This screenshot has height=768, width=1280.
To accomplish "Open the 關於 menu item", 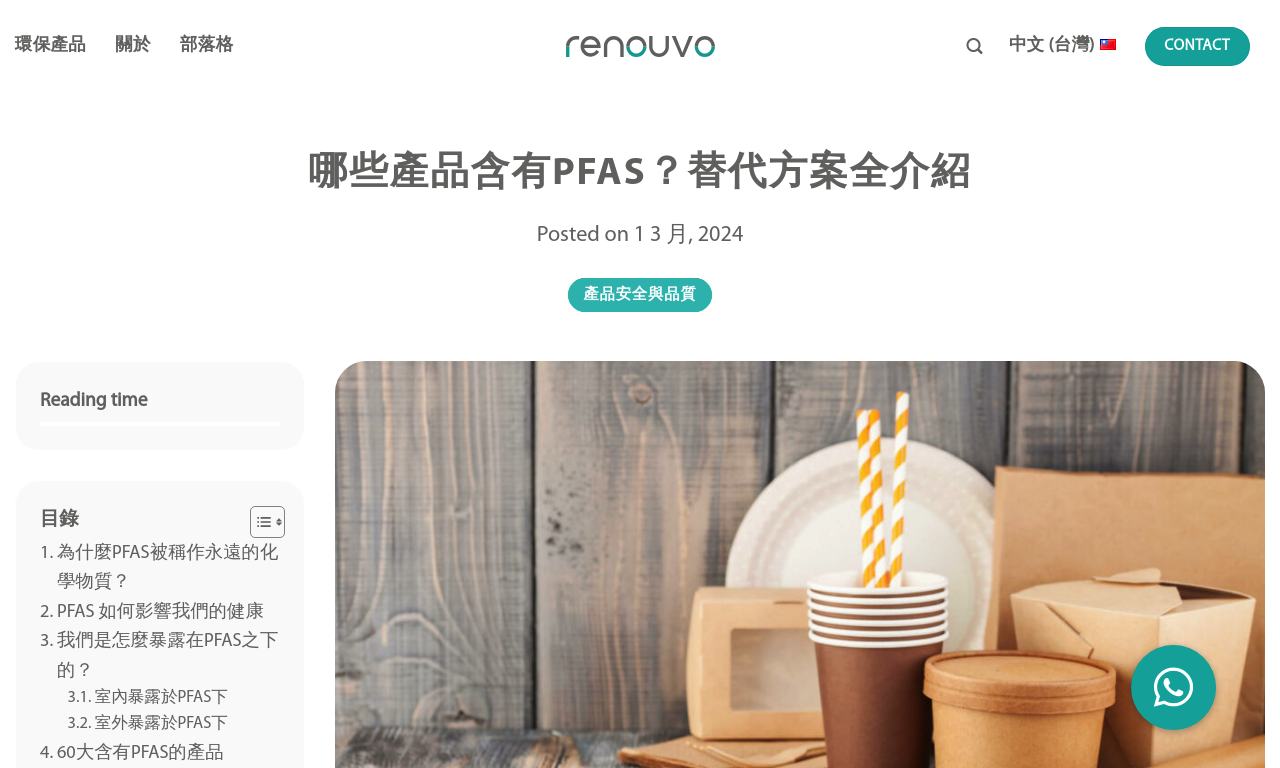I will 133,45.
